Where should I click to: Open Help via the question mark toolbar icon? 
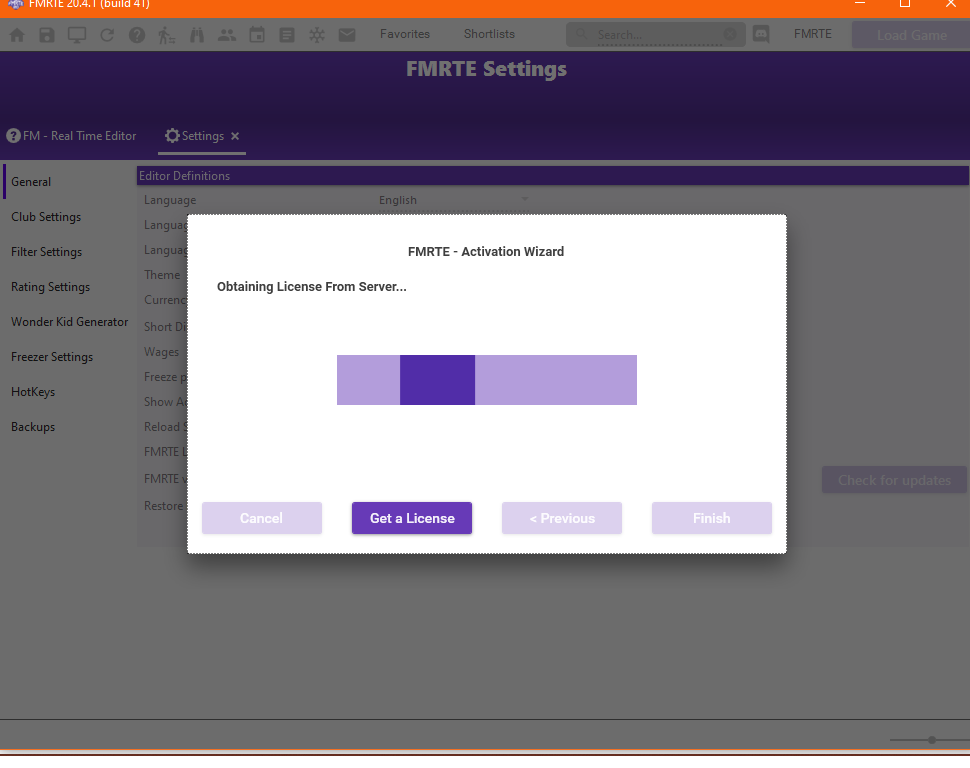coord(137,35)
